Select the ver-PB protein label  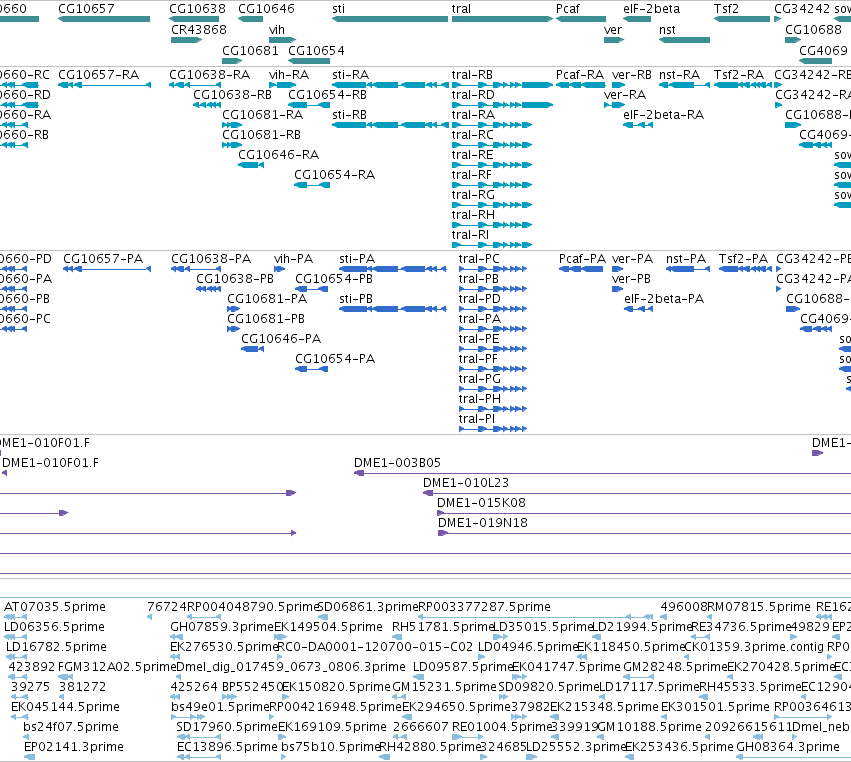[631, 278]
